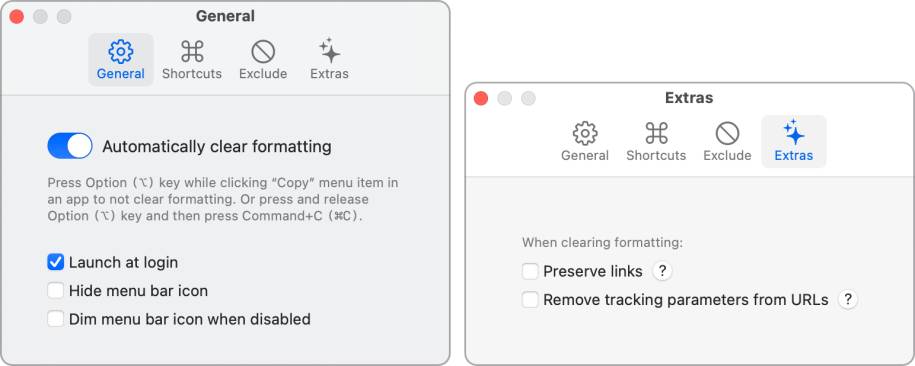915x366 pixels.
Task: Uncheck Launch at login
Action: click(55, 262)
